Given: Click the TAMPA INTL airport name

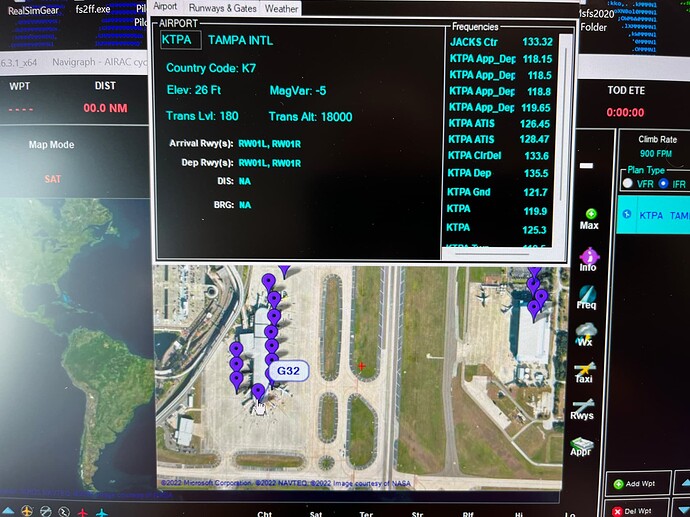Looking at the screenshot, I should pyautogui.click(x=240, y=40).
